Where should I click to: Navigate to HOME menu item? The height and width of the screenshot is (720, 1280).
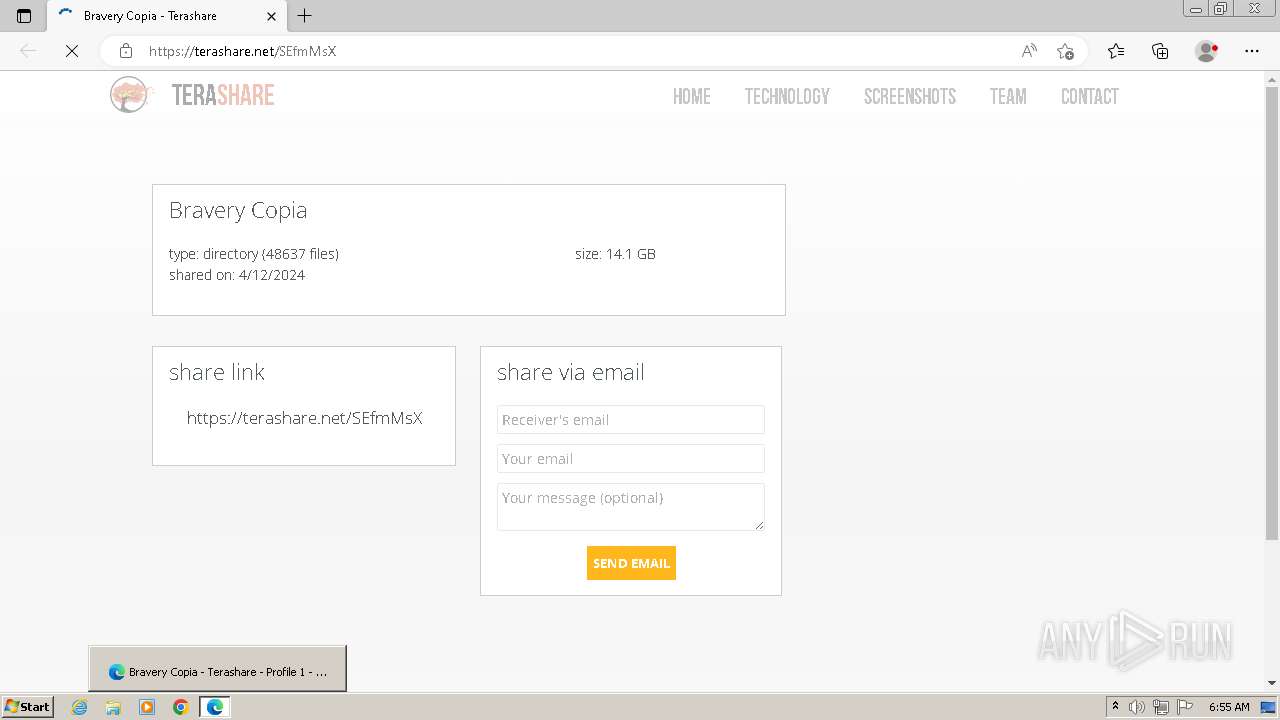691,96
